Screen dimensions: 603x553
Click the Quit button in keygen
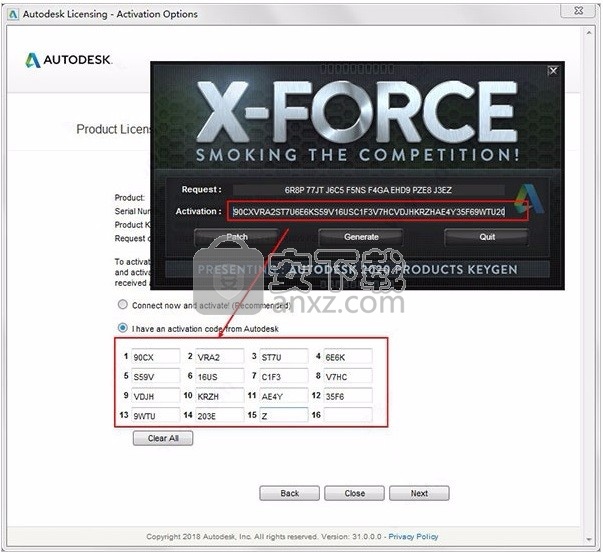point(486,237)
